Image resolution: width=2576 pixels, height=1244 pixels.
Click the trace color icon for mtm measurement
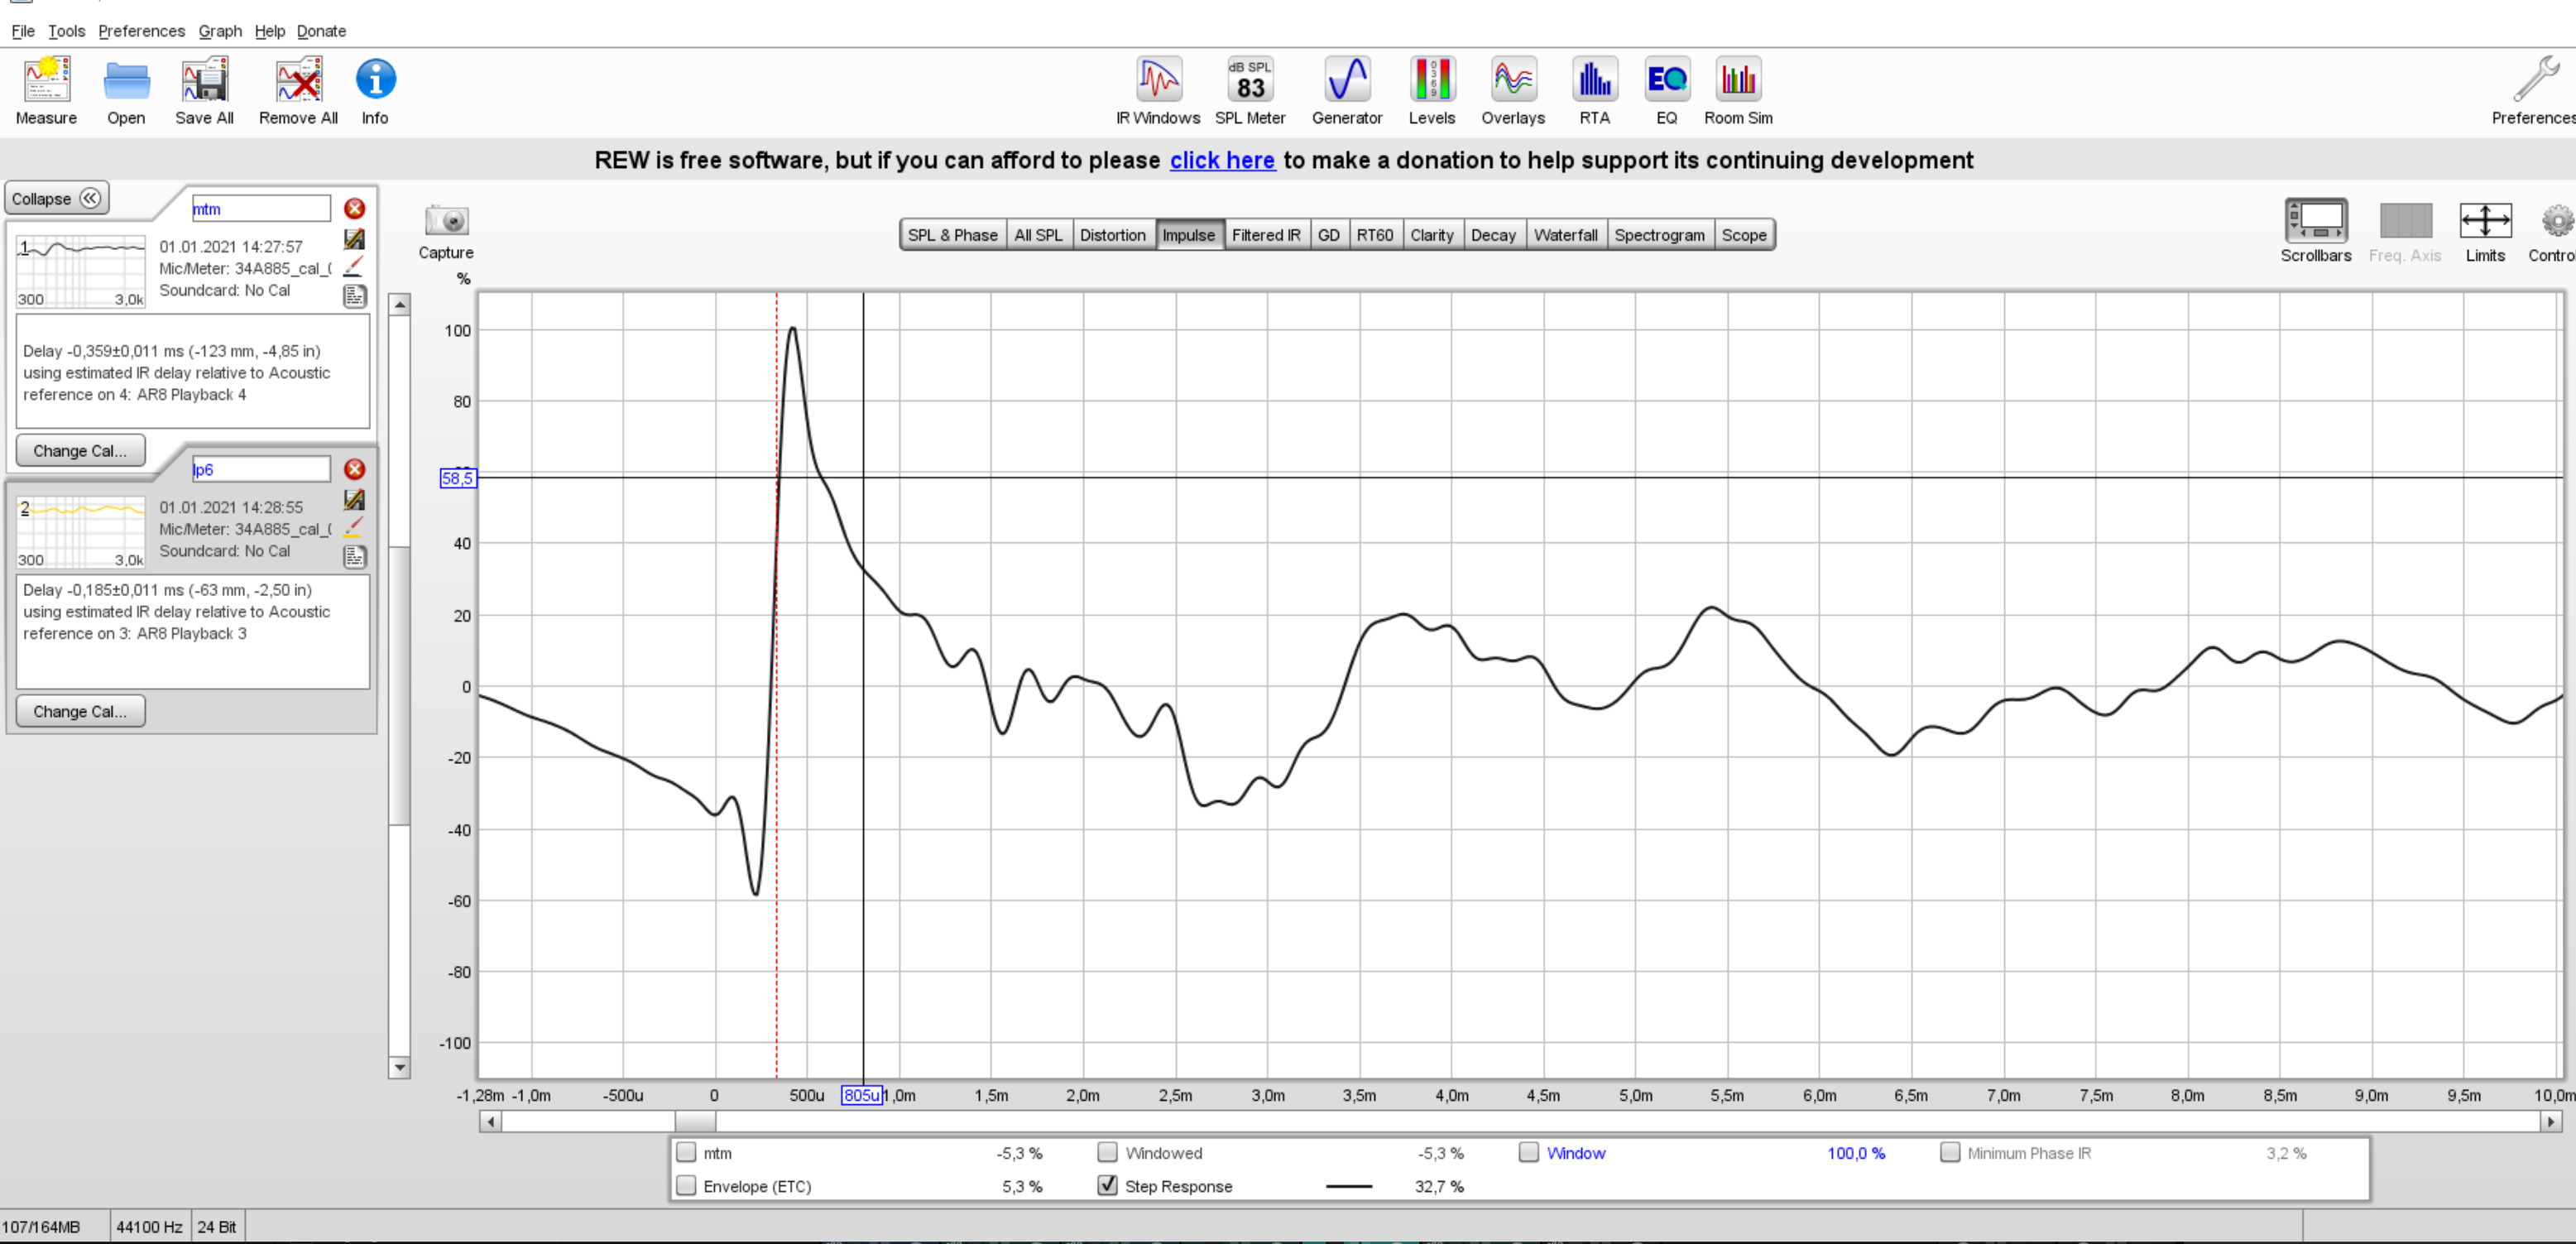[354, 239]
